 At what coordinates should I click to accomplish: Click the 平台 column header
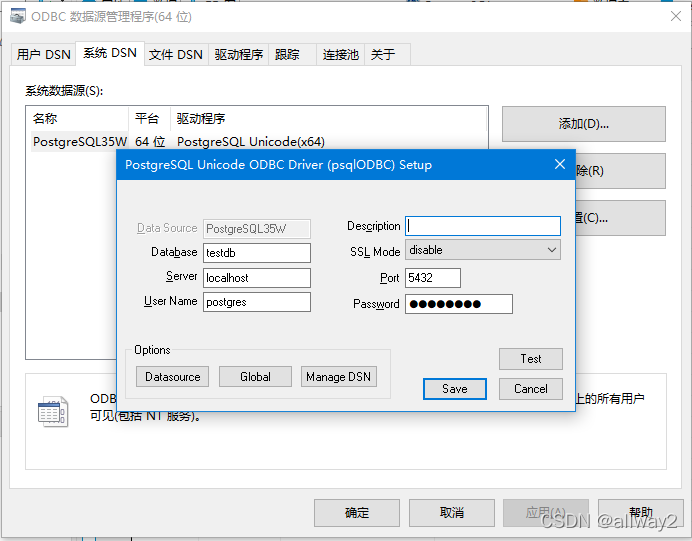pyautogui.click(x=149, y=118)
